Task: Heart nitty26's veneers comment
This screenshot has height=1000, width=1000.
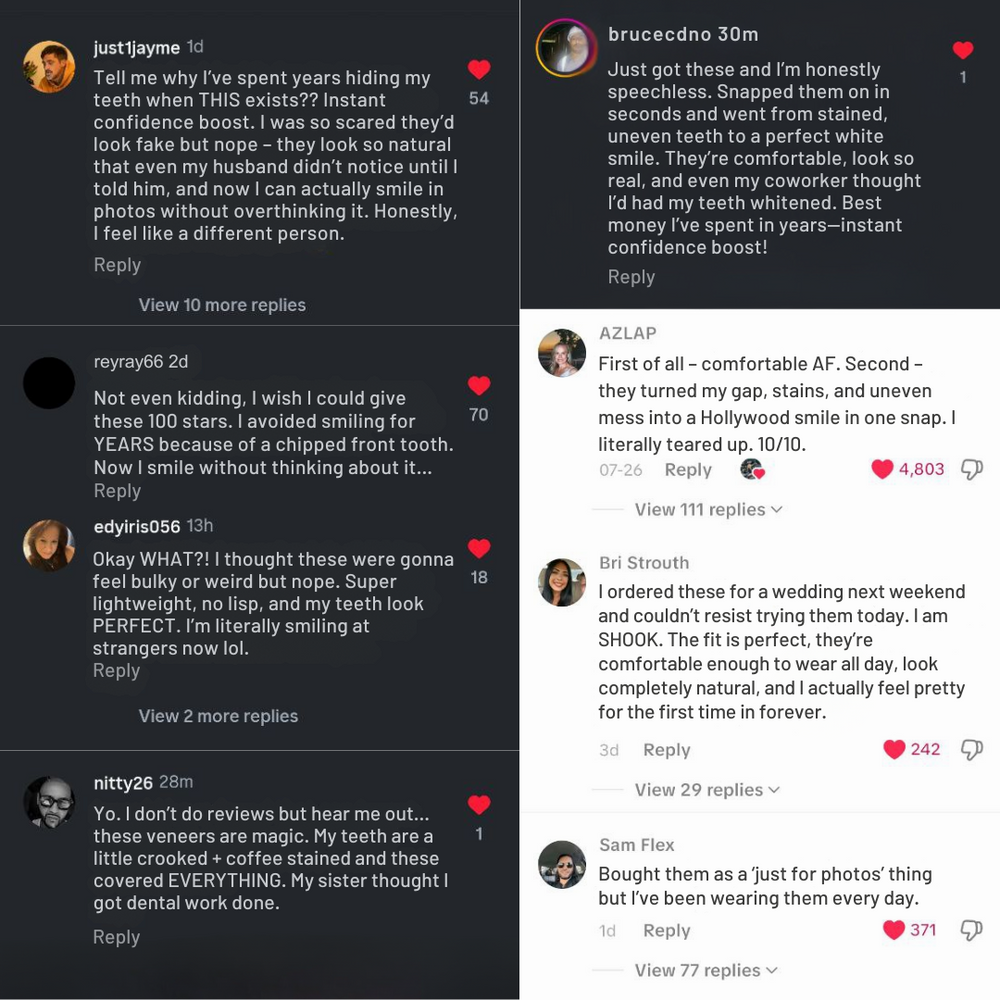Action: click(479, 805)
